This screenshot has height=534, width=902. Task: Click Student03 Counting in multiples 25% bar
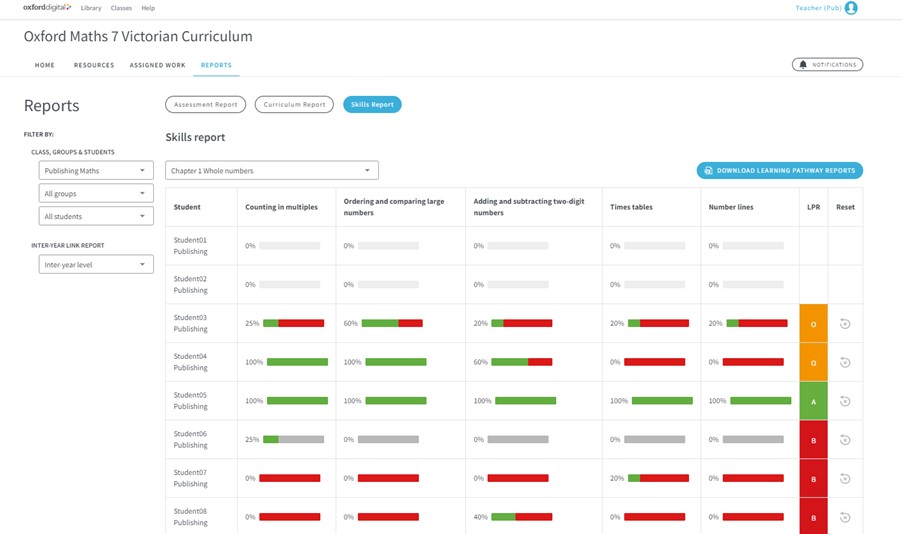(x=293, y=323)
